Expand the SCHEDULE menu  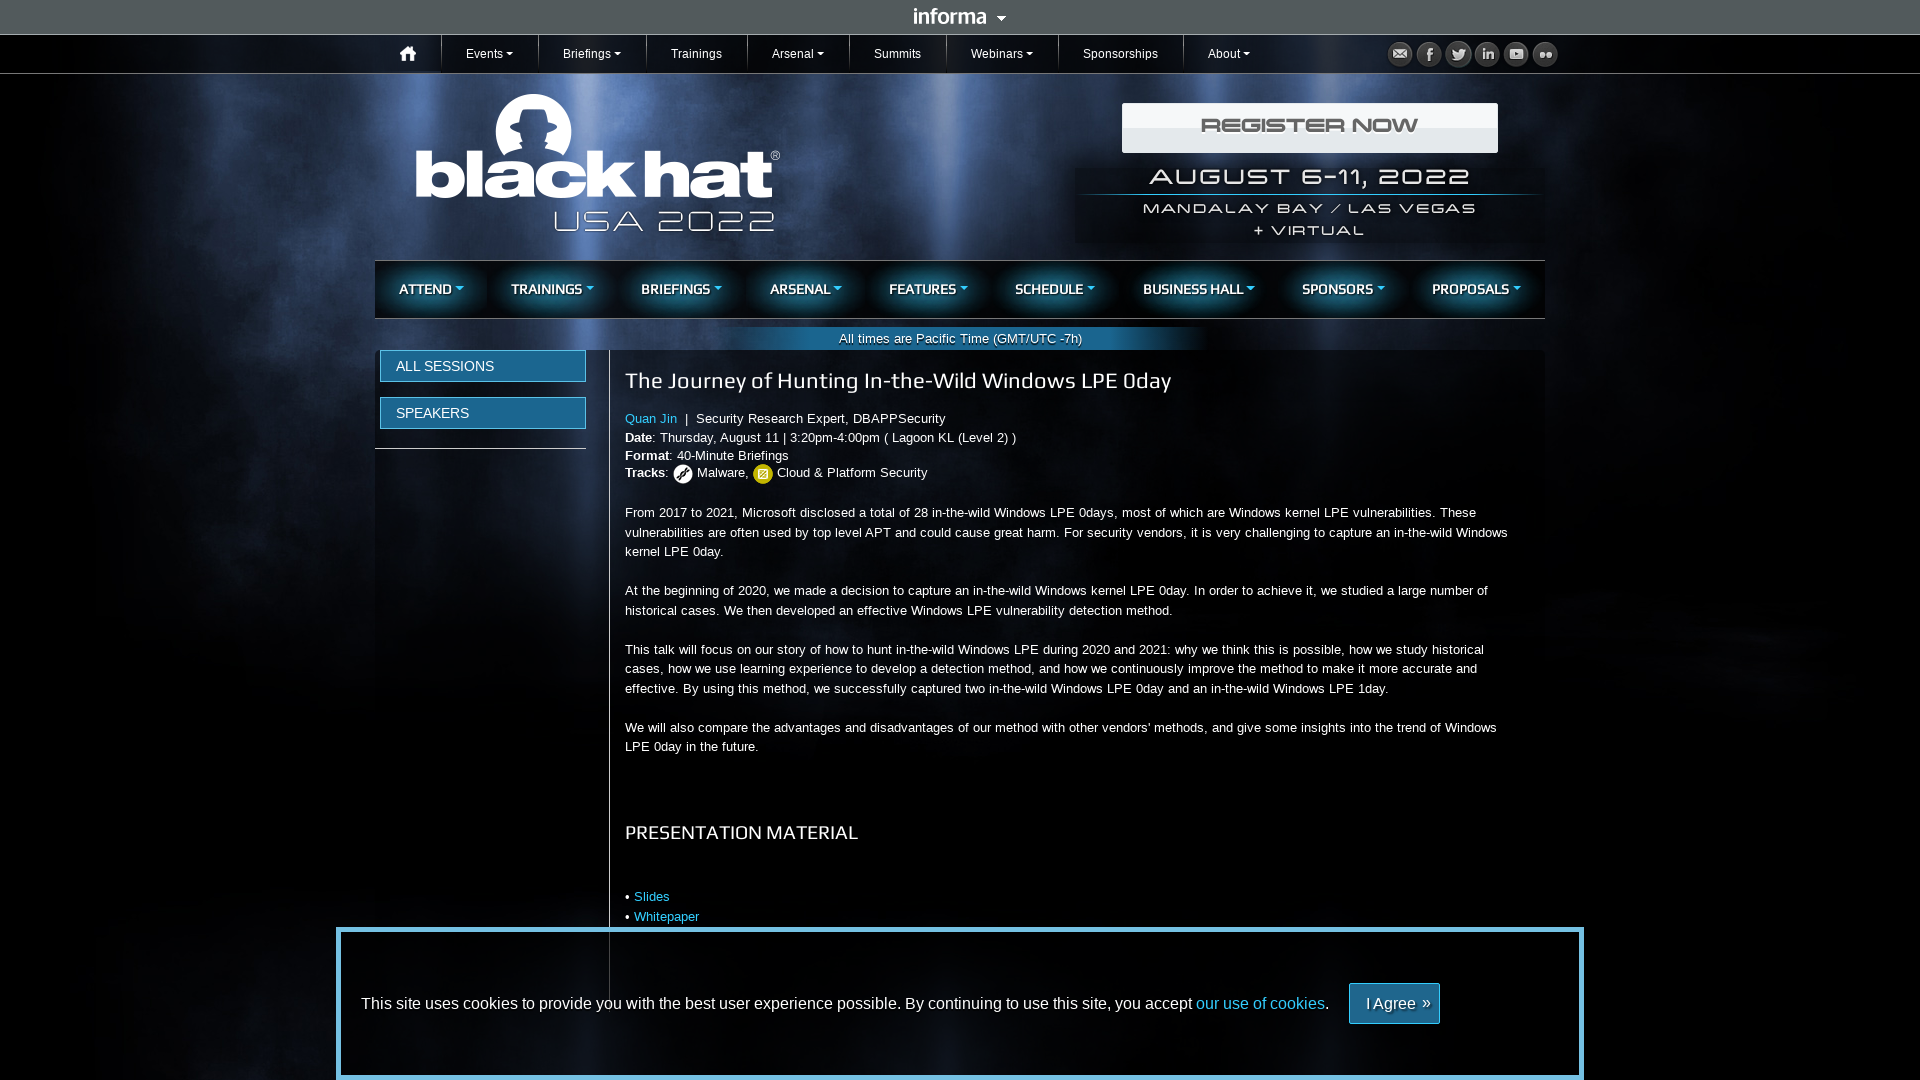(1053, 289)
